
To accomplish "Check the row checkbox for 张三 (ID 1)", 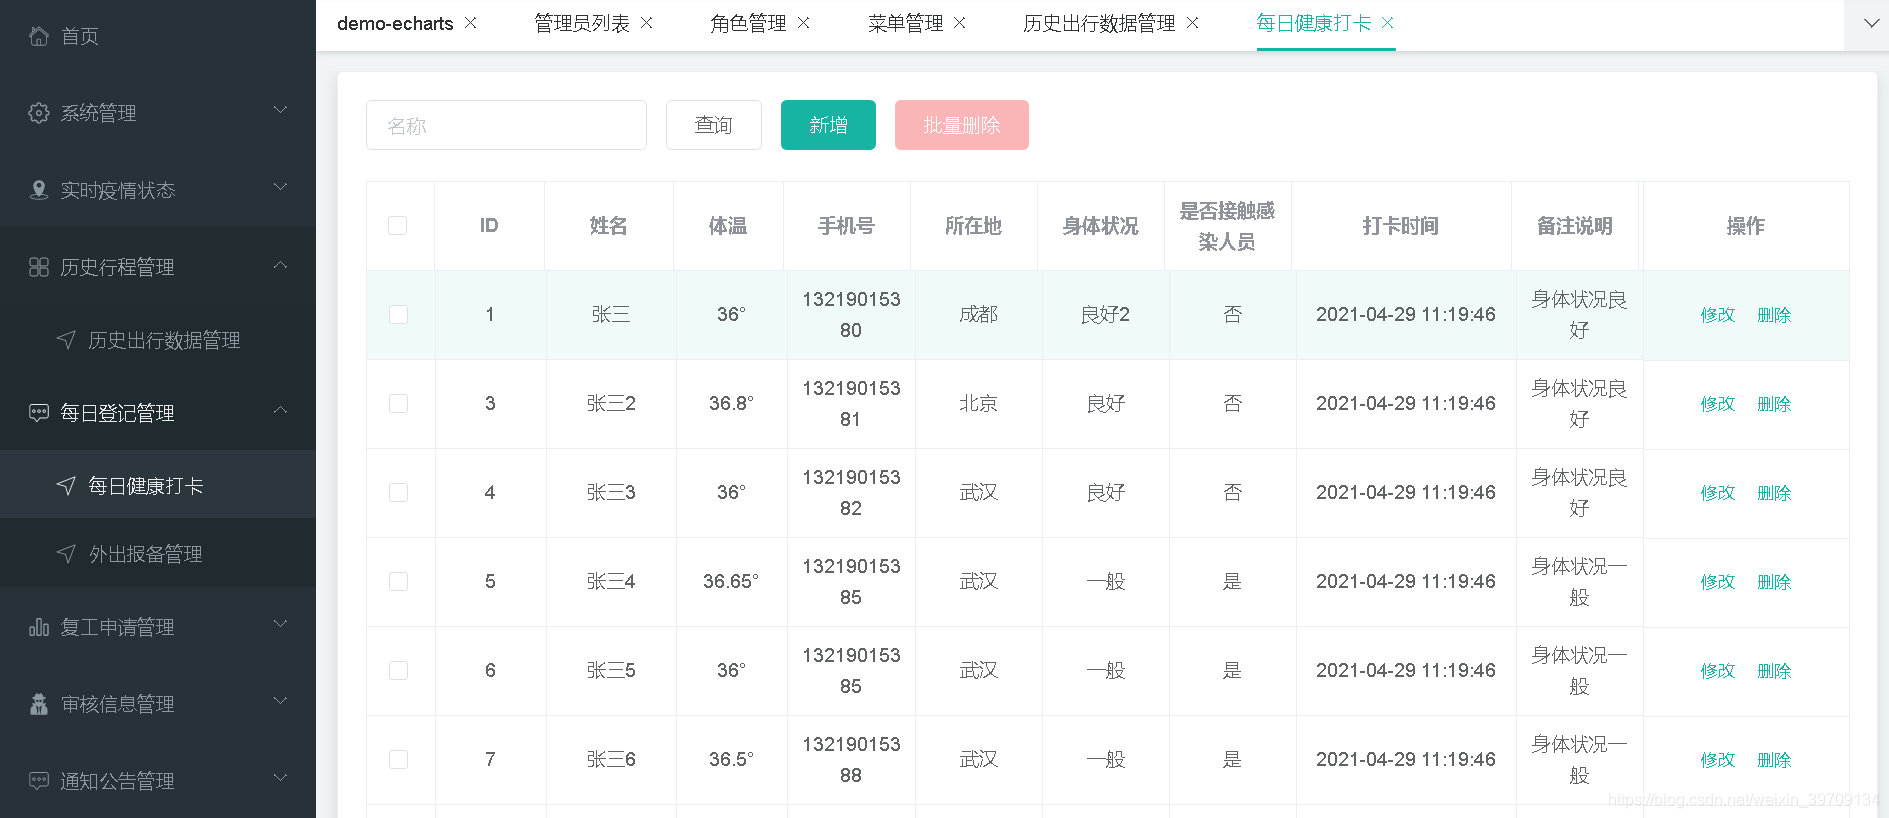I will [x=398, y=315].
